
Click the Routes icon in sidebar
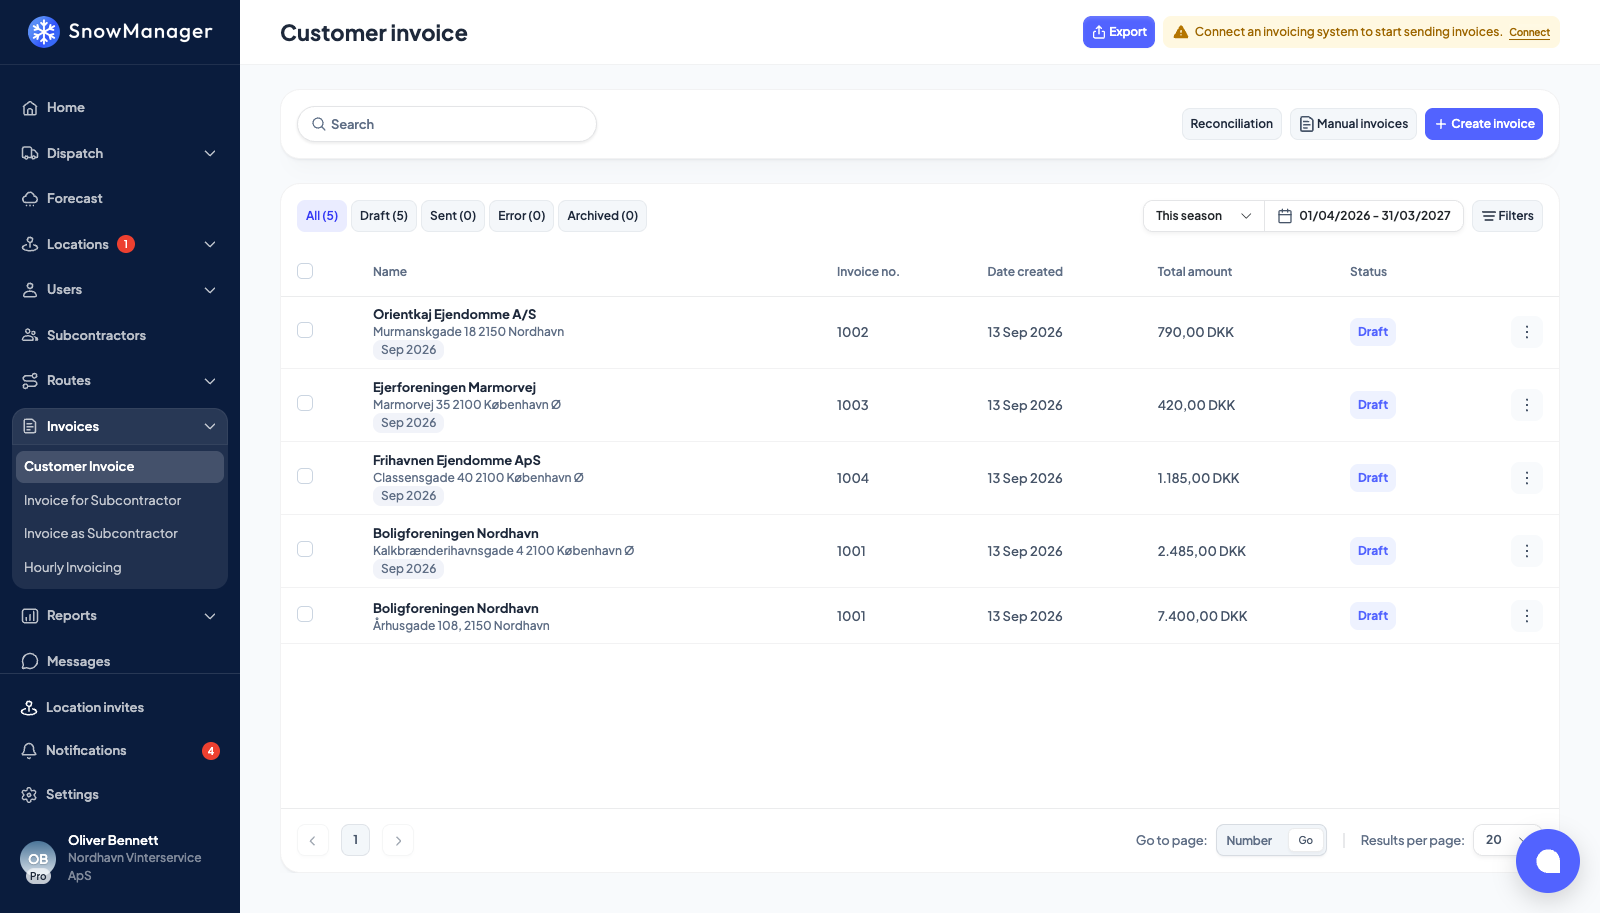pyautogui.click(x=30, y=381)
